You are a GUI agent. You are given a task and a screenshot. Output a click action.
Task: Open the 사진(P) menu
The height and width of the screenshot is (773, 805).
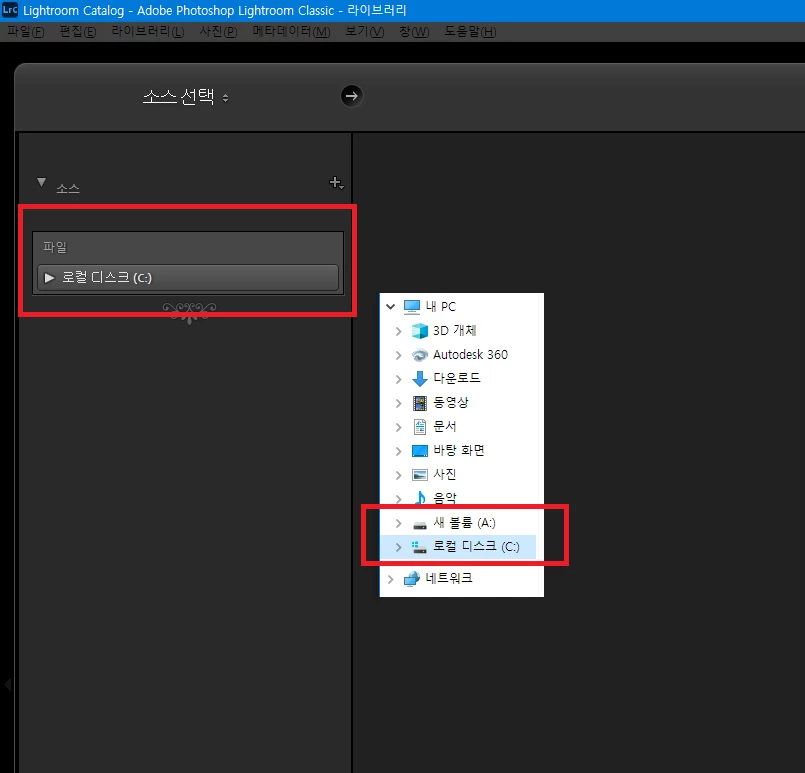[218, 32]
